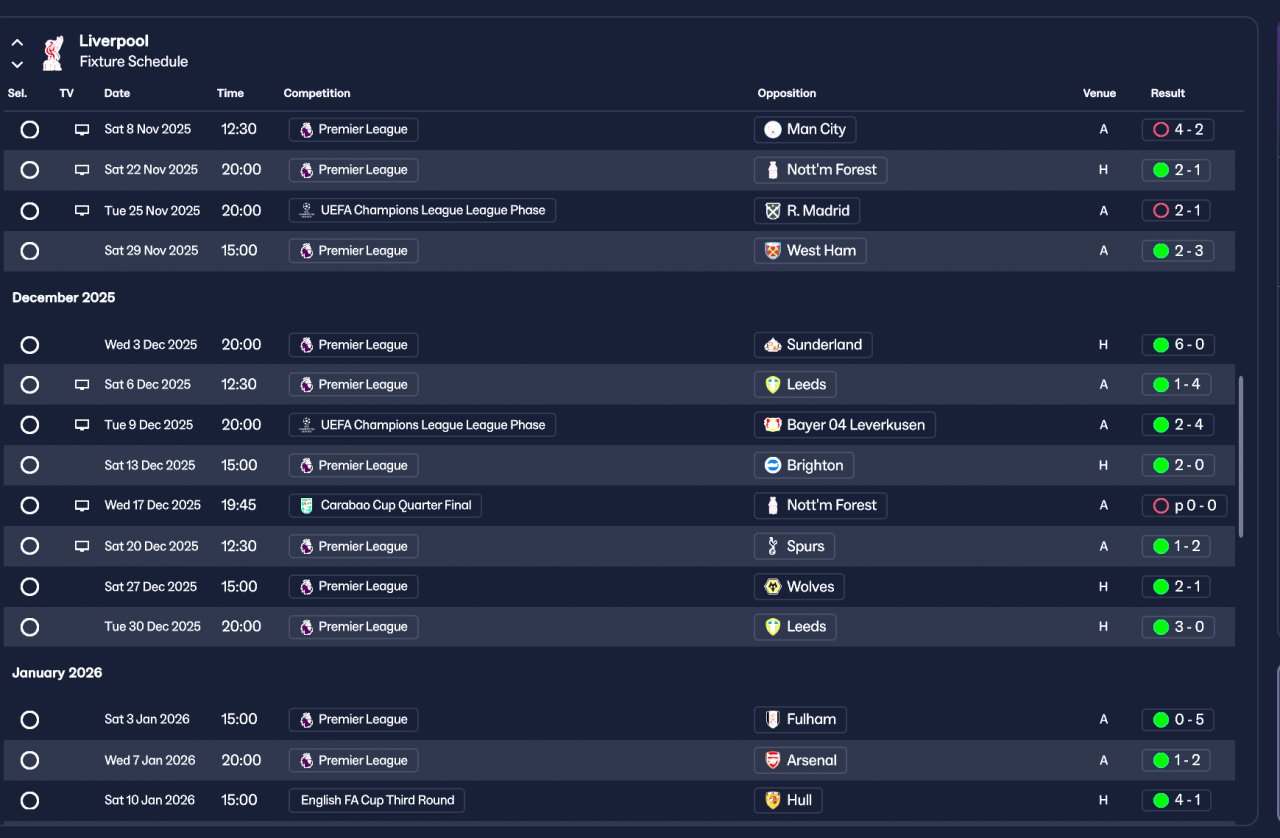Open the 6 - 0 Sunderland result
1280x838 pixels.
1177,345
